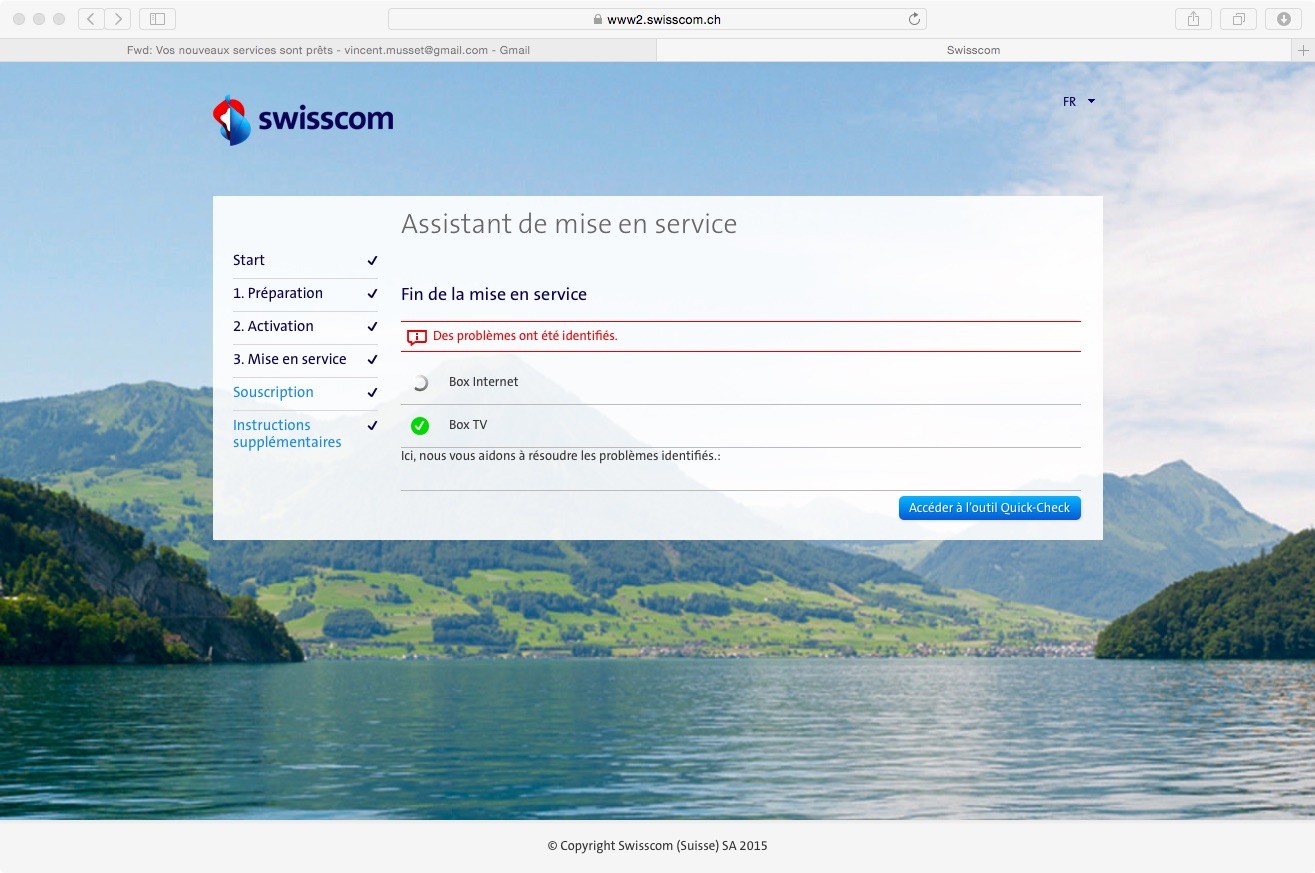Image resolution: width=1315 pixels, height=873 pixels.
Task: Click the green check next to Box TV
Action: (420, 426)
